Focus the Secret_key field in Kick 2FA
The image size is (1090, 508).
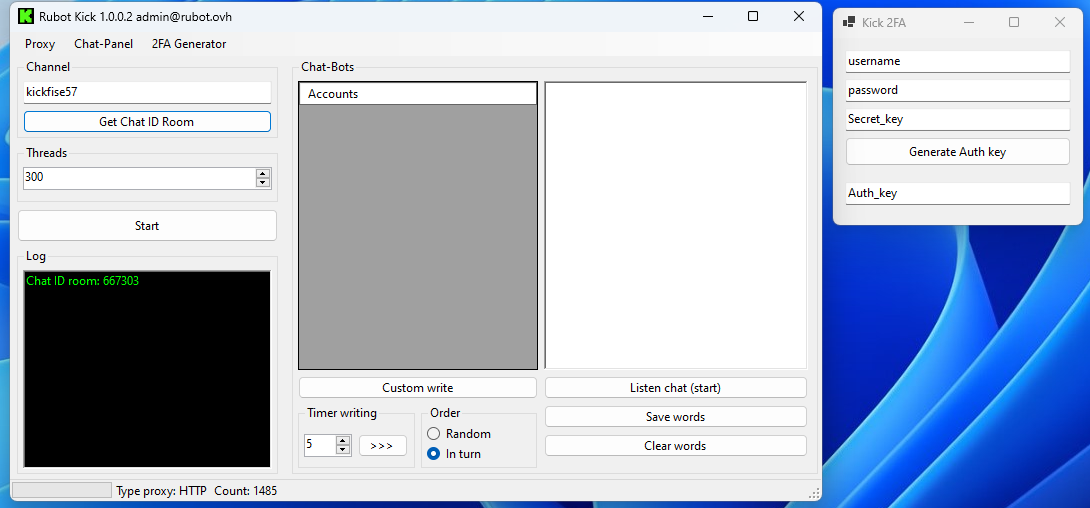click(957, 119)
